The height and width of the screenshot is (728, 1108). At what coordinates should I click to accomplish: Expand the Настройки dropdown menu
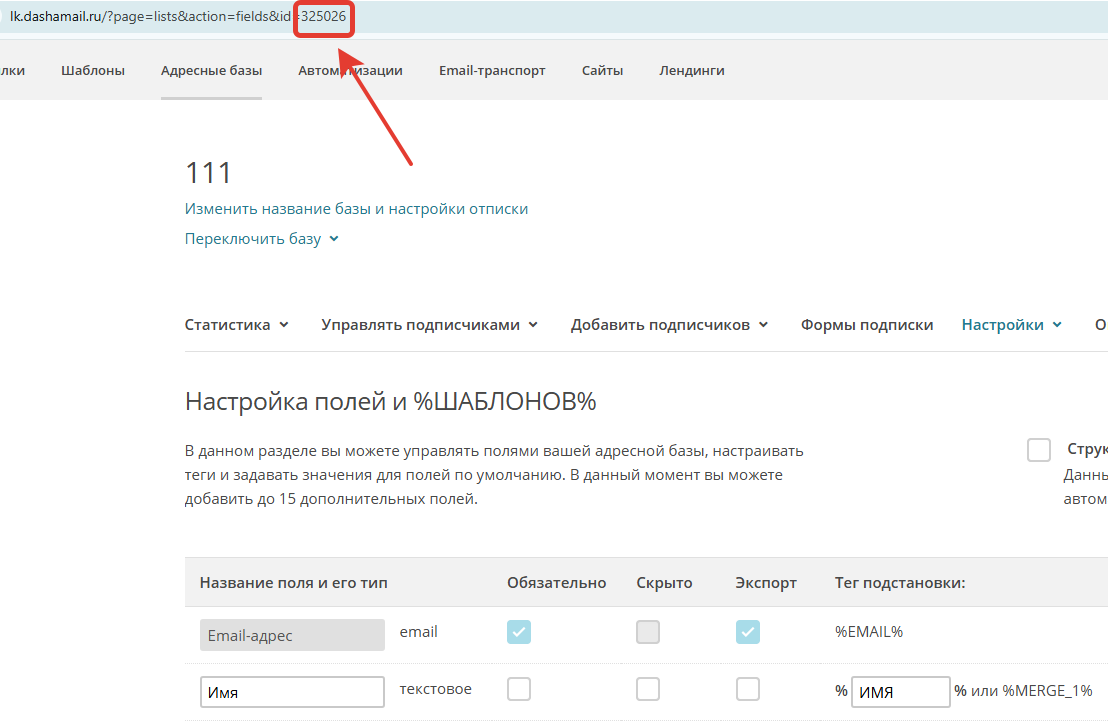click(1011, 325)
